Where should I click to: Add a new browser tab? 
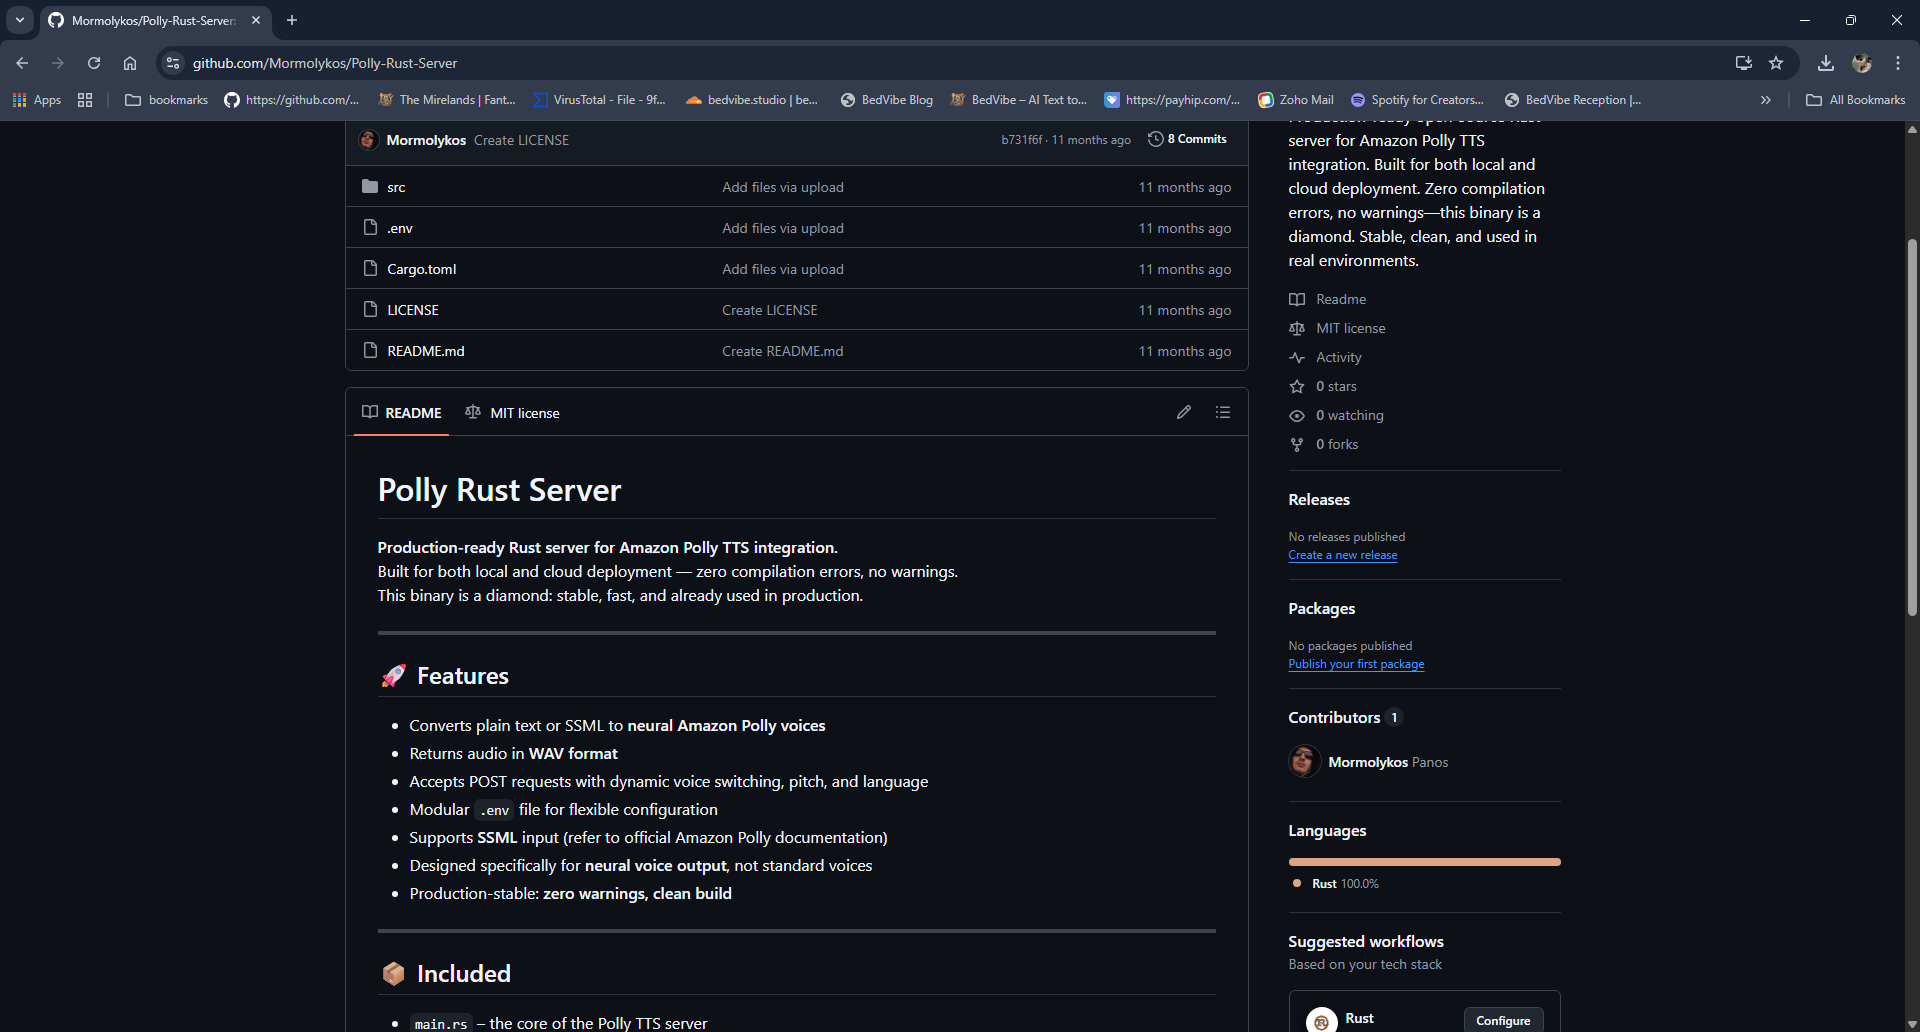click(x=292, y=20)
